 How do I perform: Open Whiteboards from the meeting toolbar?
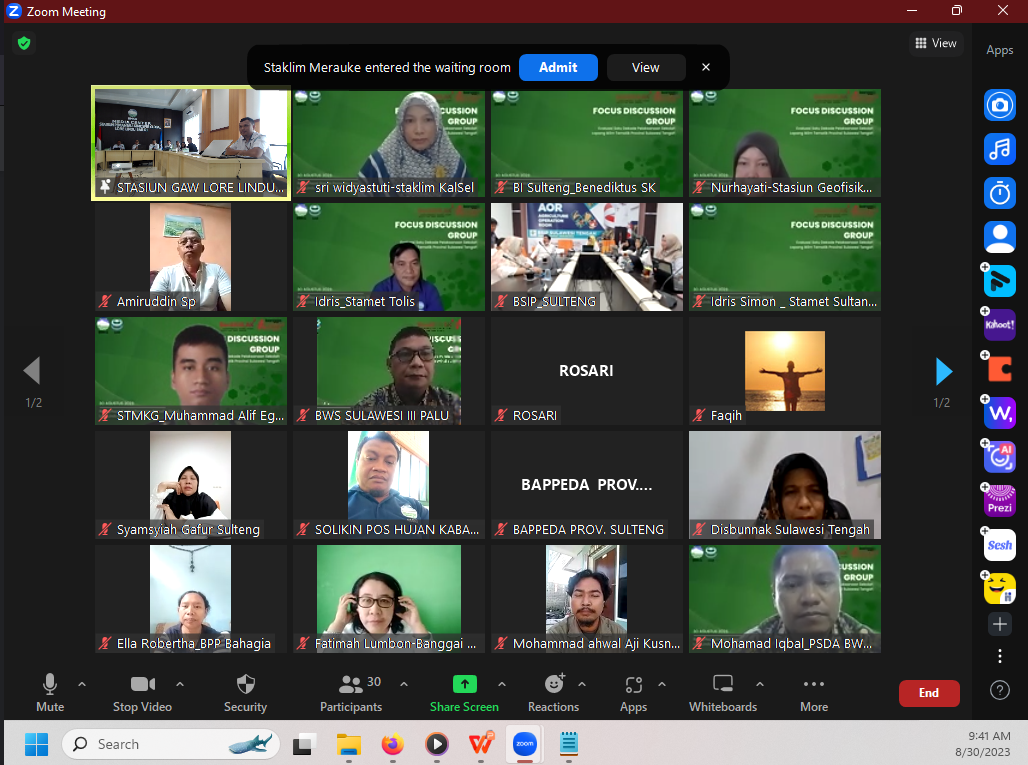pos(723,693)
